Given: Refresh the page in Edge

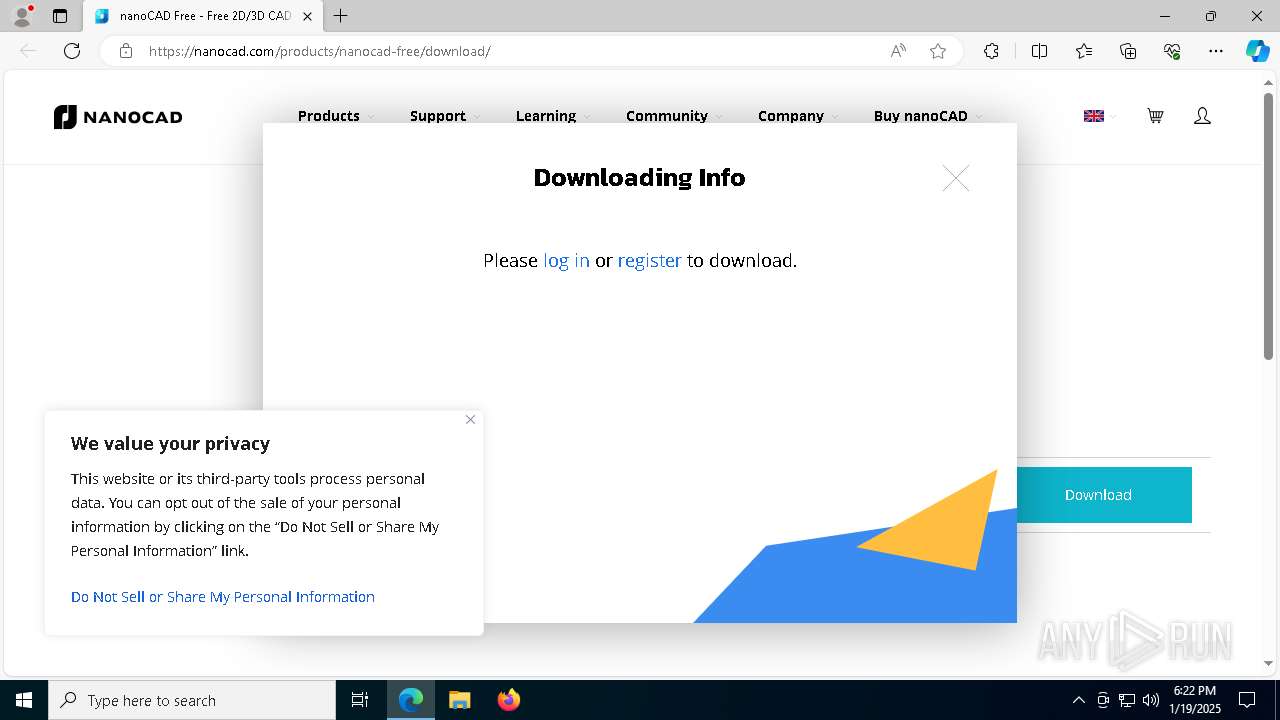Looking at the screenshot, I should point(72,51).
